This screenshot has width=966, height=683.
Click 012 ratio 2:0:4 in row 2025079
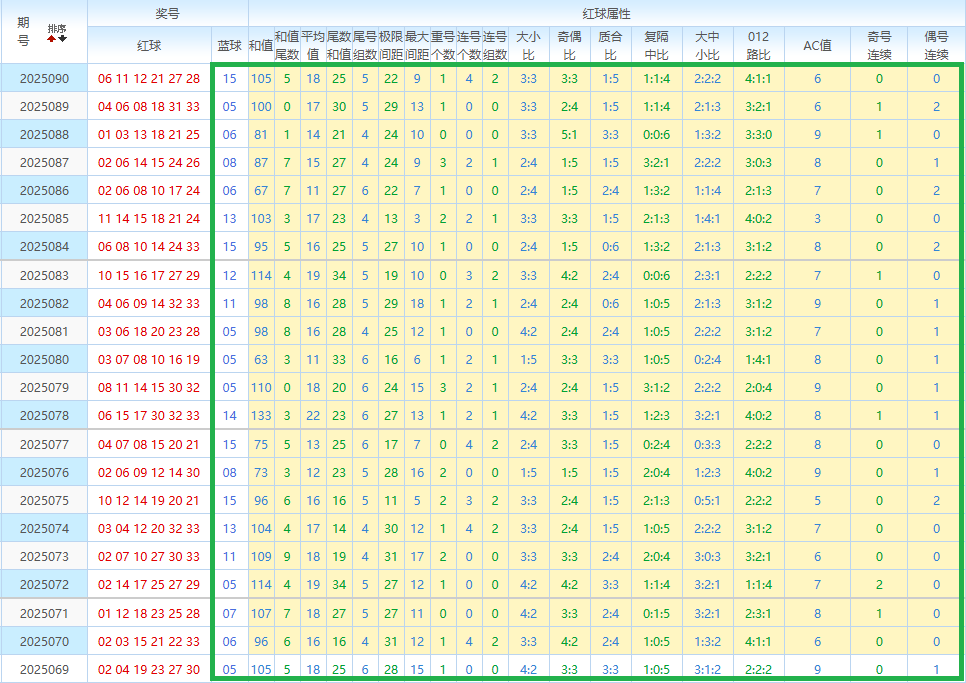[x=758, y=387]
